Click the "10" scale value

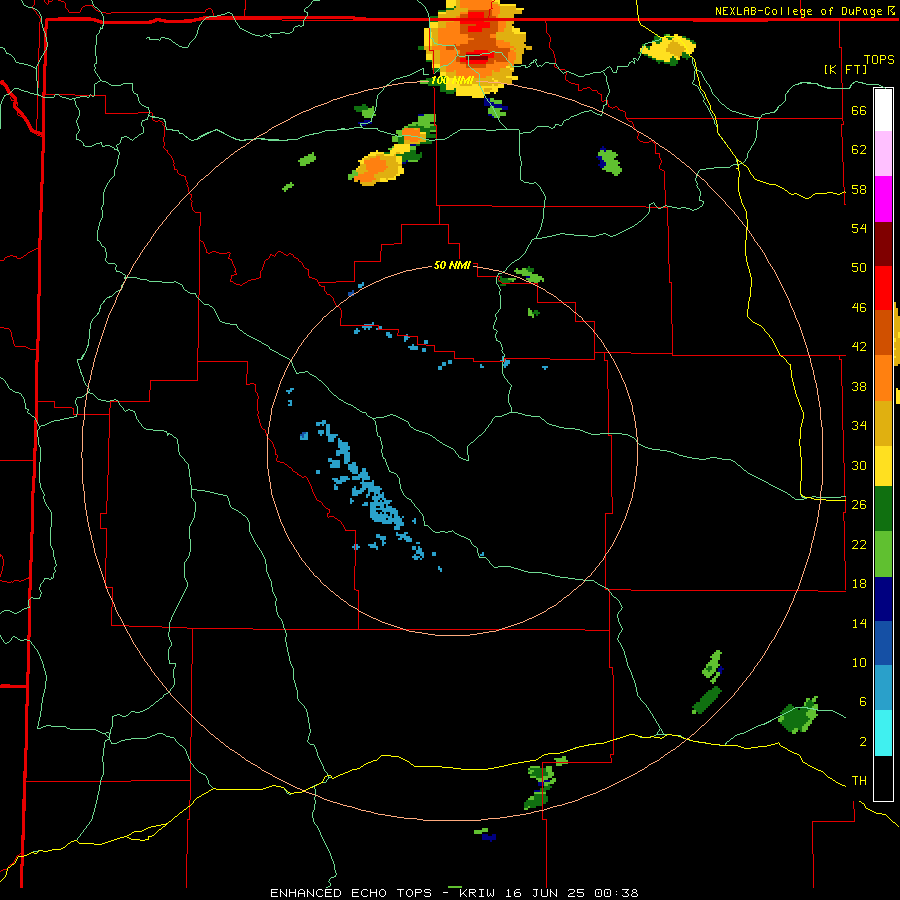click(859, 662)
